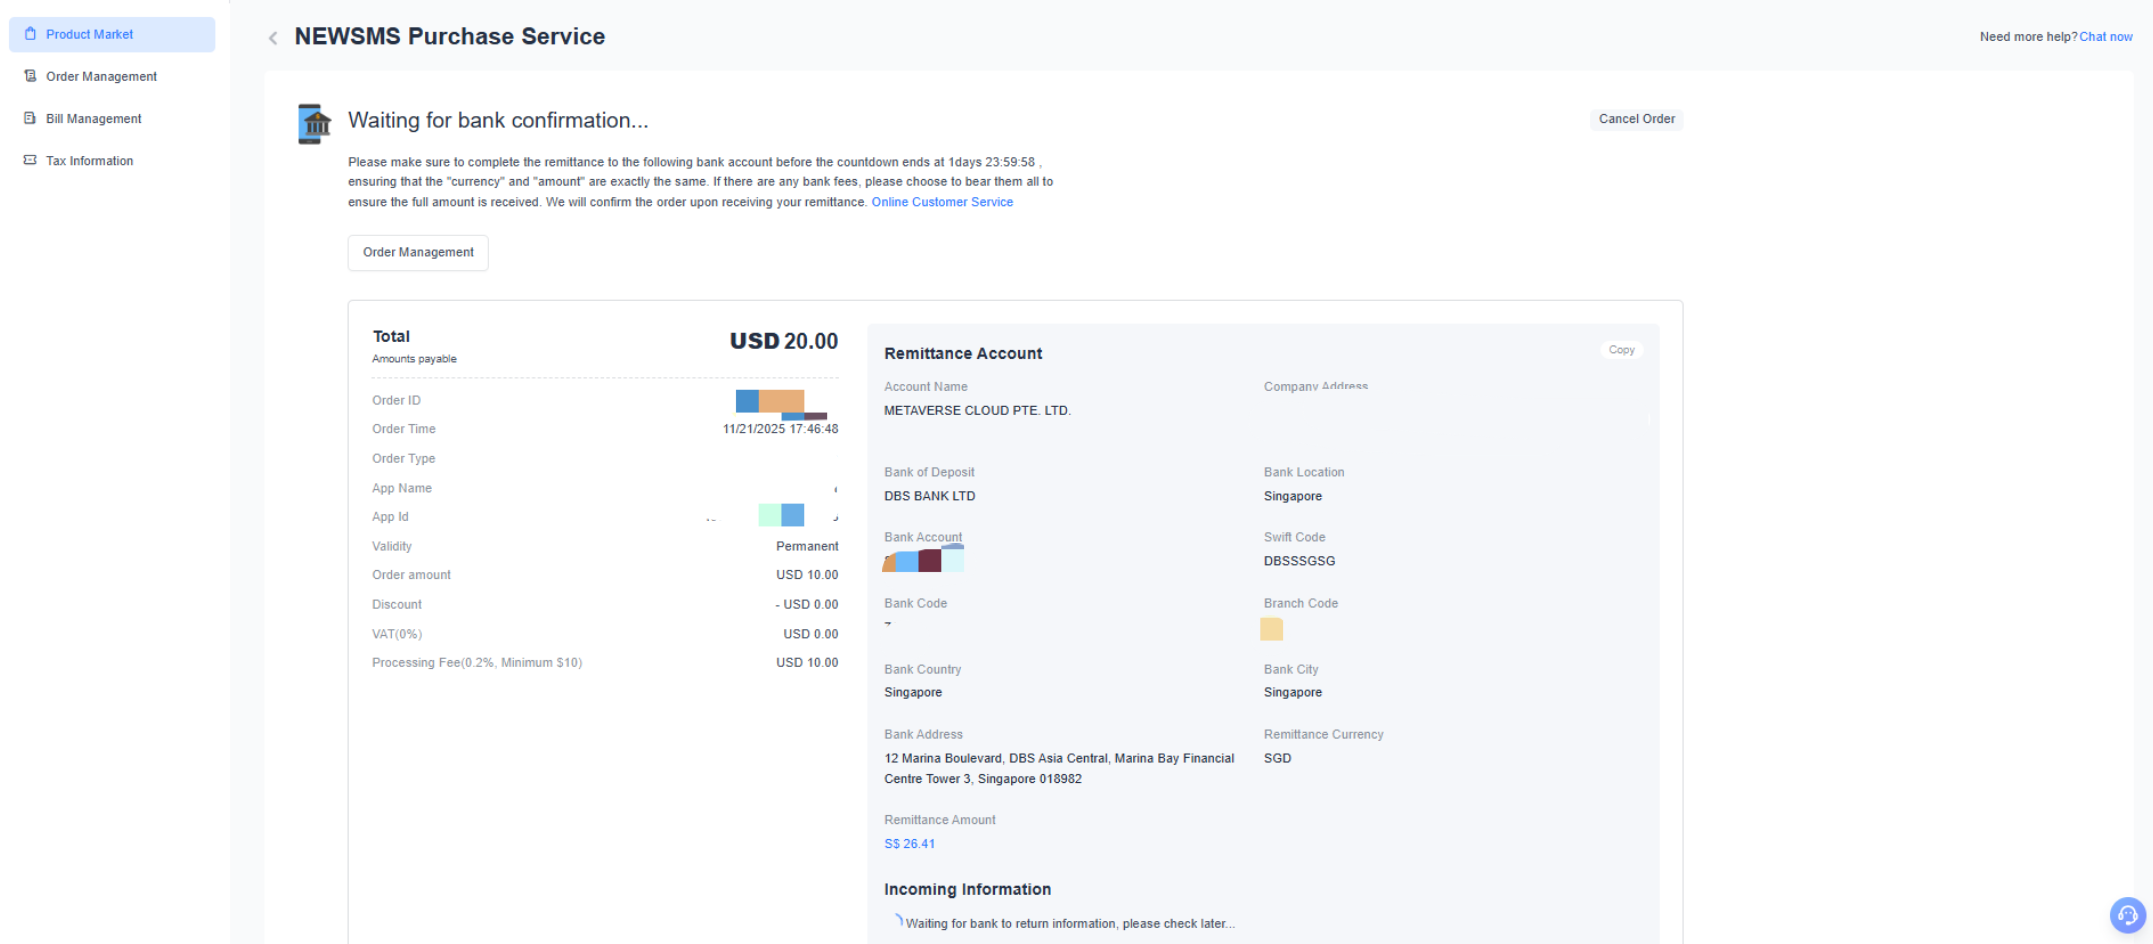Click the Chat now help link

pyautogui.click(x=2106, y=37)
